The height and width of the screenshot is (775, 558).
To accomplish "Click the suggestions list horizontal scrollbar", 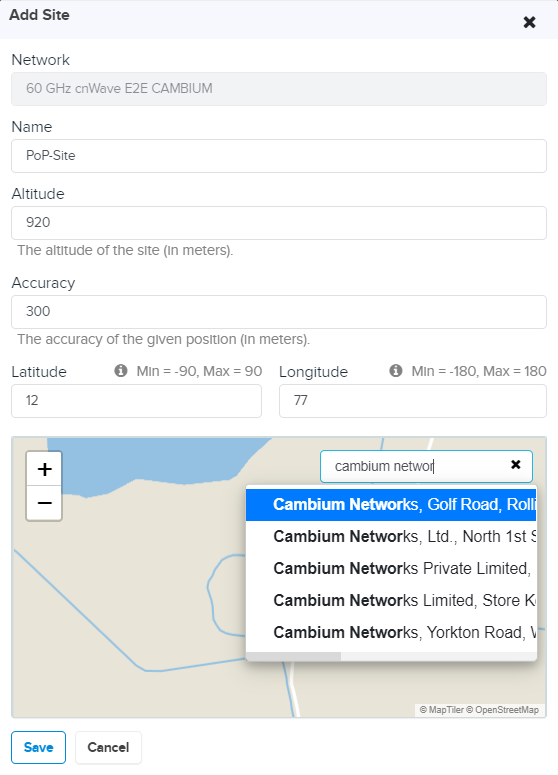I will (x=294, y=656).
